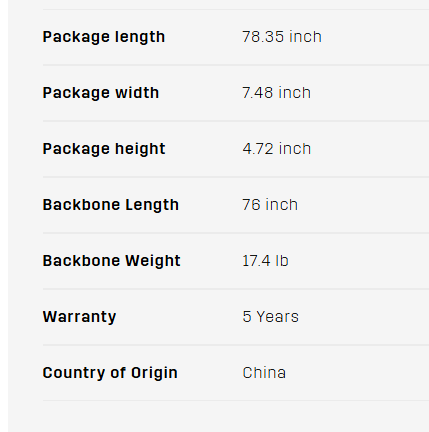
Task: Click the Warranty label
Action: click(79, 317)
